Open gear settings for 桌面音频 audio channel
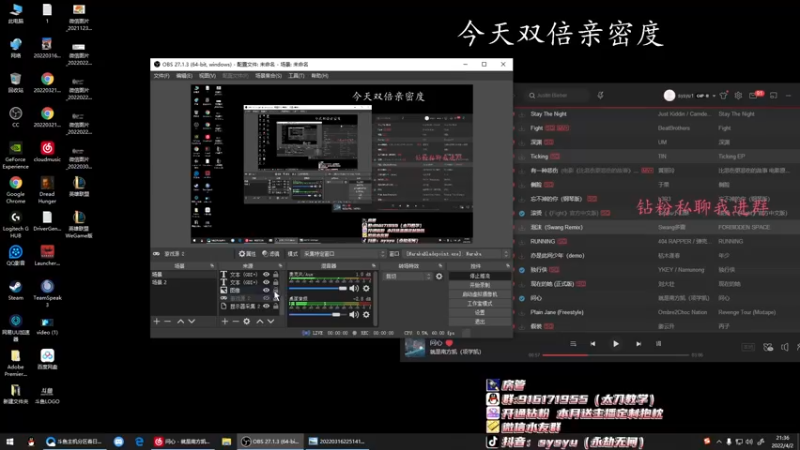This screenshot has height=450, width=800. coord(366,315)
